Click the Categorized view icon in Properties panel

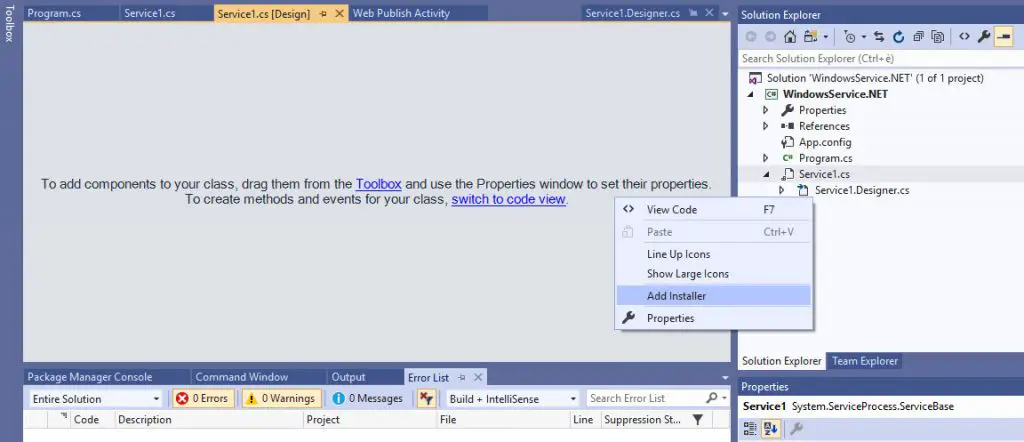(750, 428)
